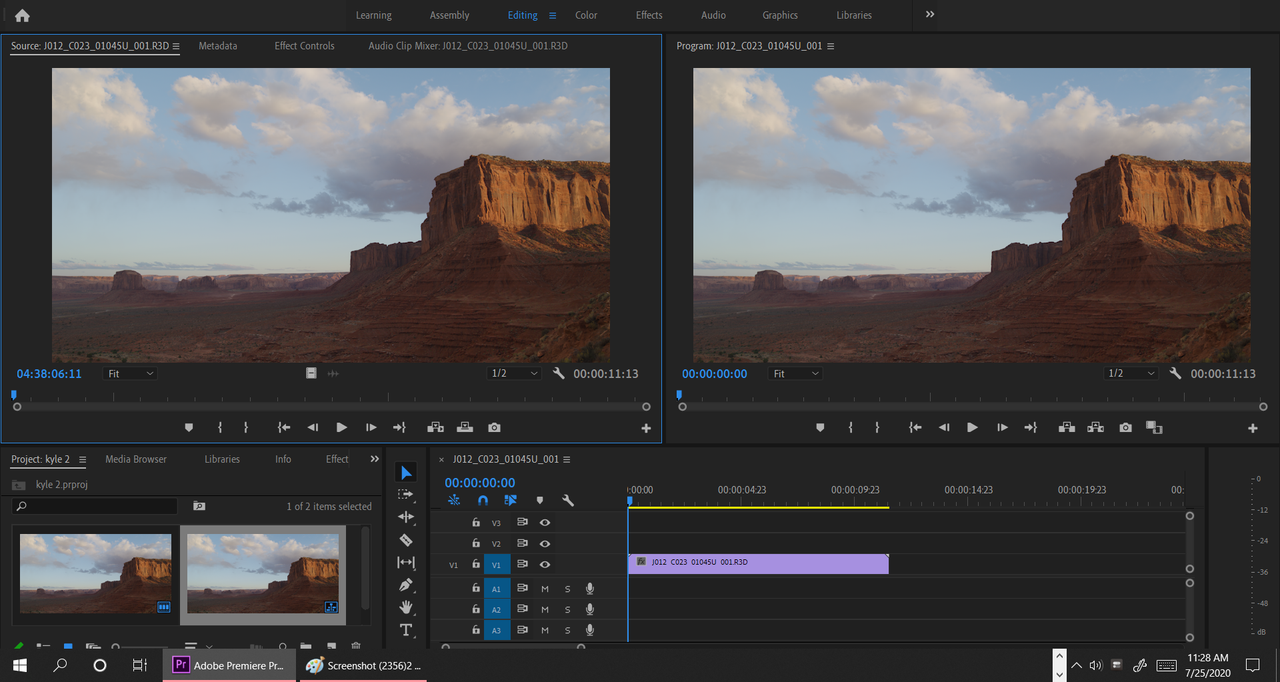Viewport: 1280px width, 682px height.
Task: Select the Selection tool arrow
Action: [406, 473]
